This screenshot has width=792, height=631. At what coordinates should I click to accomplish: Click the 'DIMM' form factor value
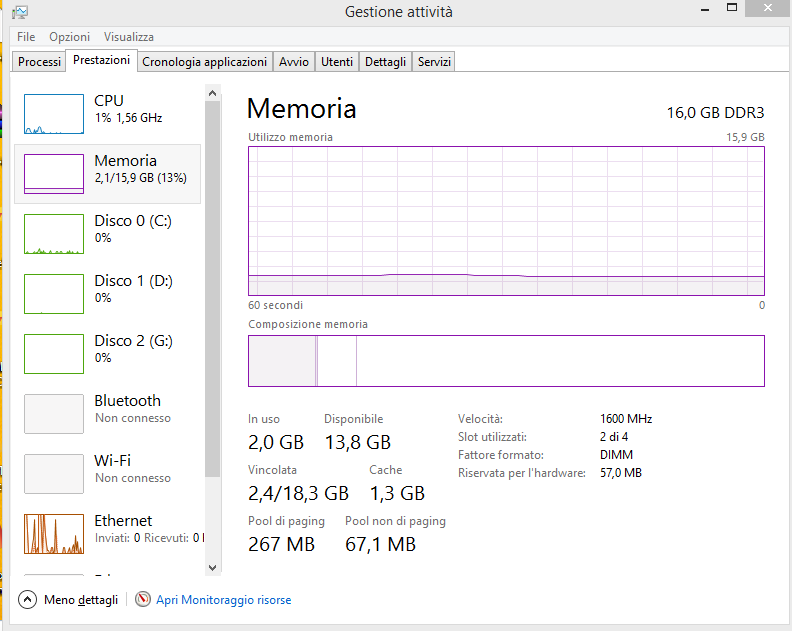click(x=617, y=455)
